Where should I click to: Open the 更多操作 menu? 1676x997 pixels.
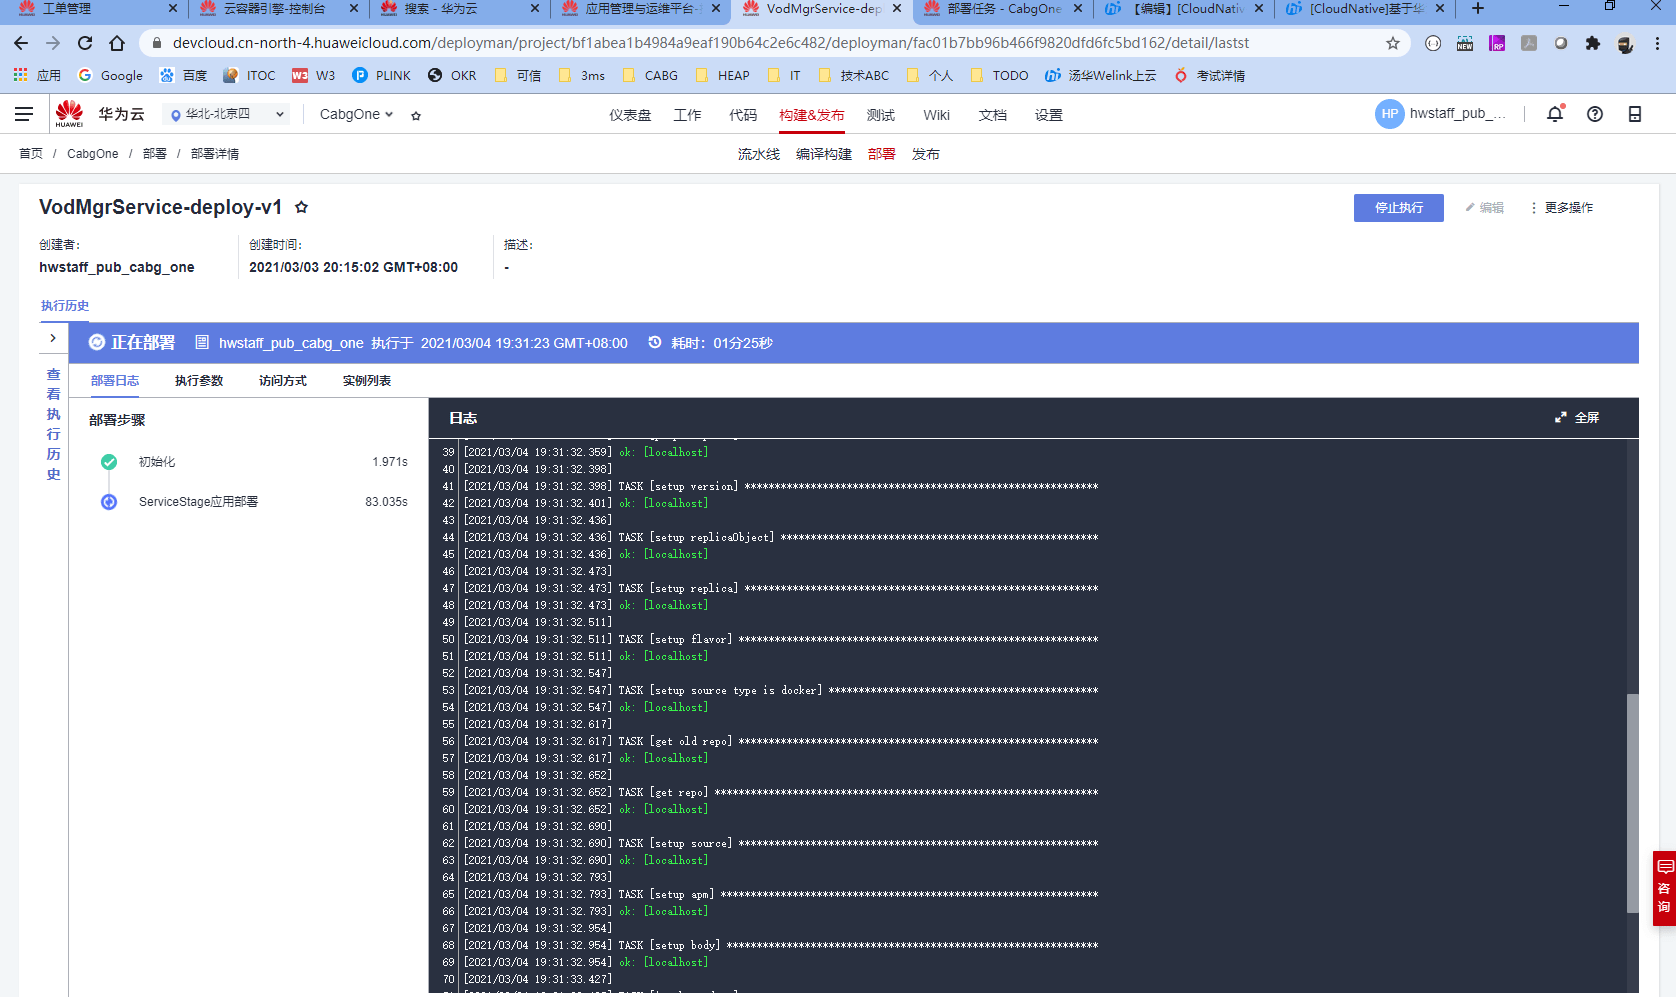(x=1561, y=208)
